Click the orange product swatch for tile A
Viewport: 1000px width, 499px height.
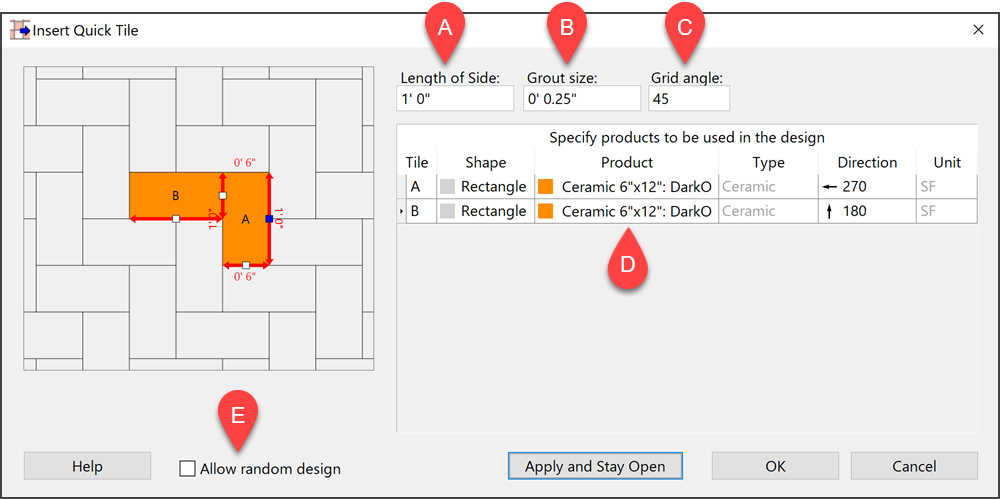[x=545, y=187]
